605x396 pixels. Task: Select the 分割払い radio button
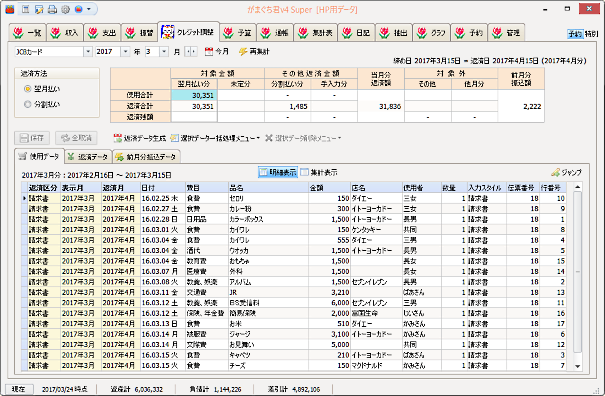coord(27,104)
